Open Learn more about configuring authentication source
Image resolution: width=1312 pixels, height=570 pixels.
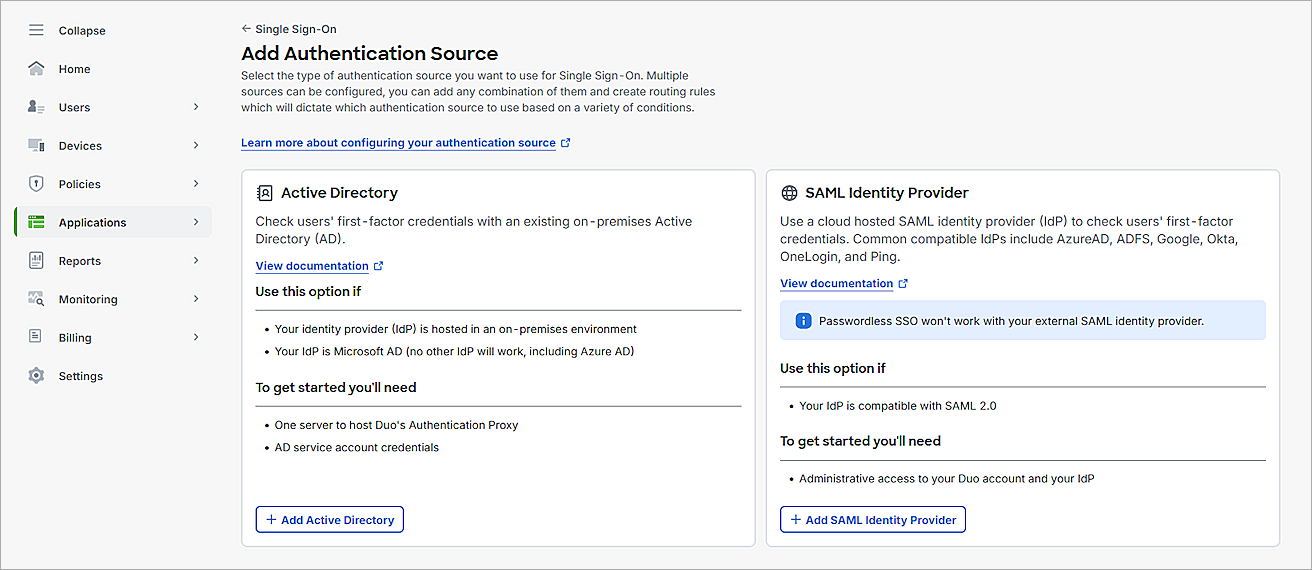[x=398, y=143]
